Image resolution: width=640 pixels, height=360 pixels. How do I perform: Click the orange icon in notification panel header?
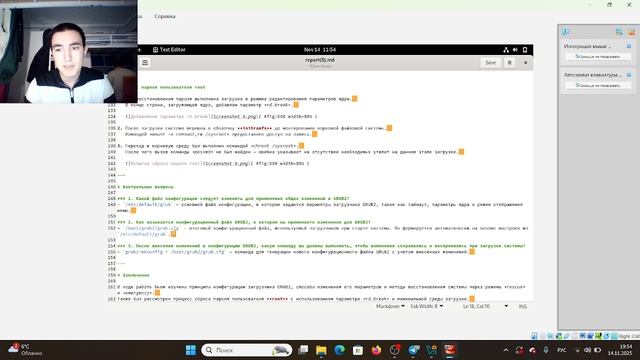coord(631,32)
